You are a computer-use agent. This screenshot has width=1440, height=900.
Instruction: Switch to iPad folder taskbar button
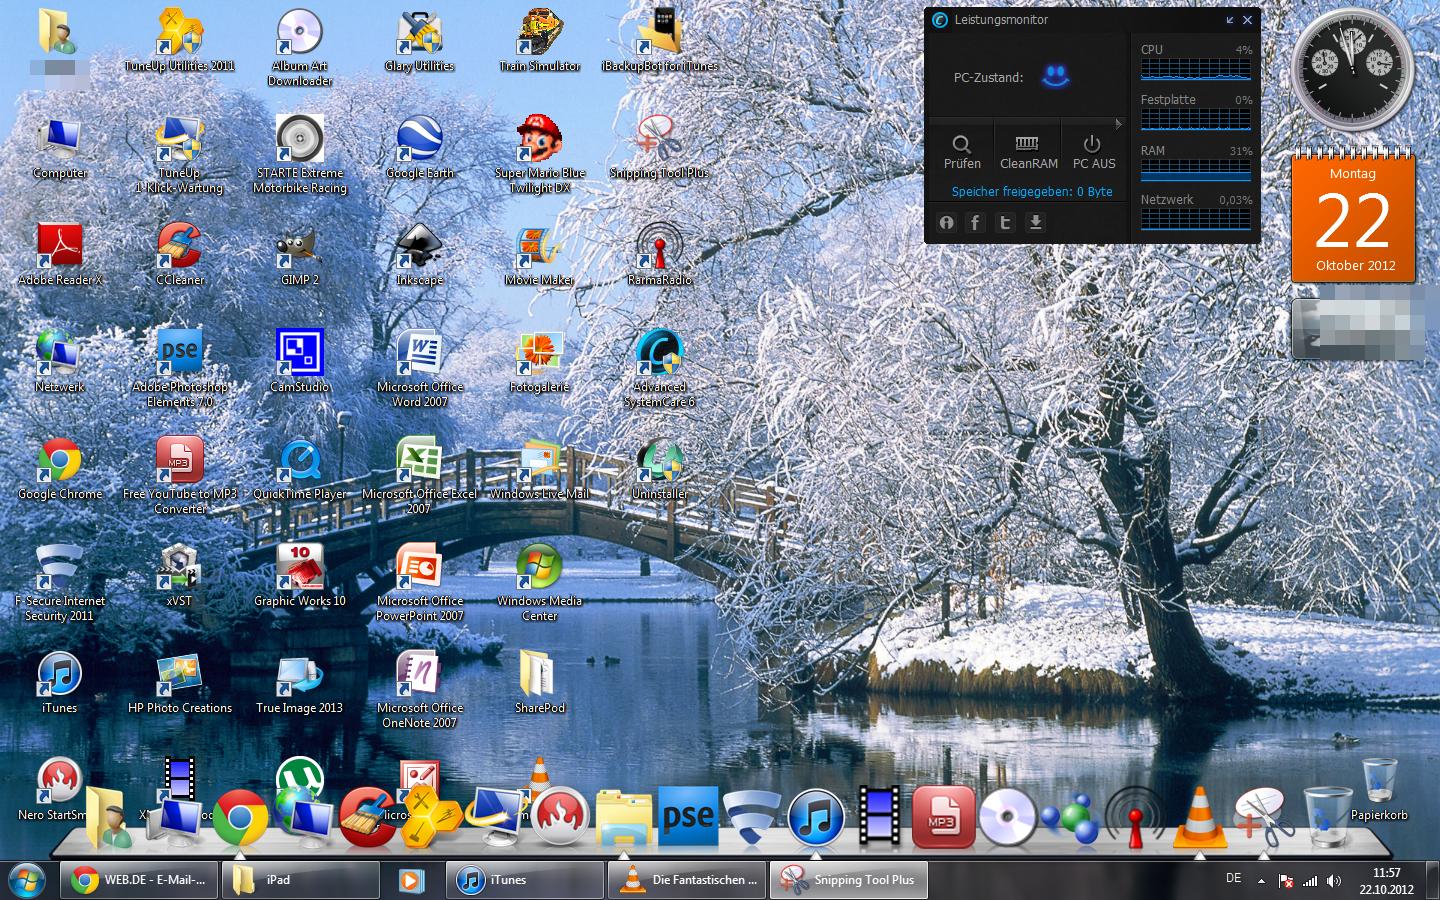click(300, 880)
